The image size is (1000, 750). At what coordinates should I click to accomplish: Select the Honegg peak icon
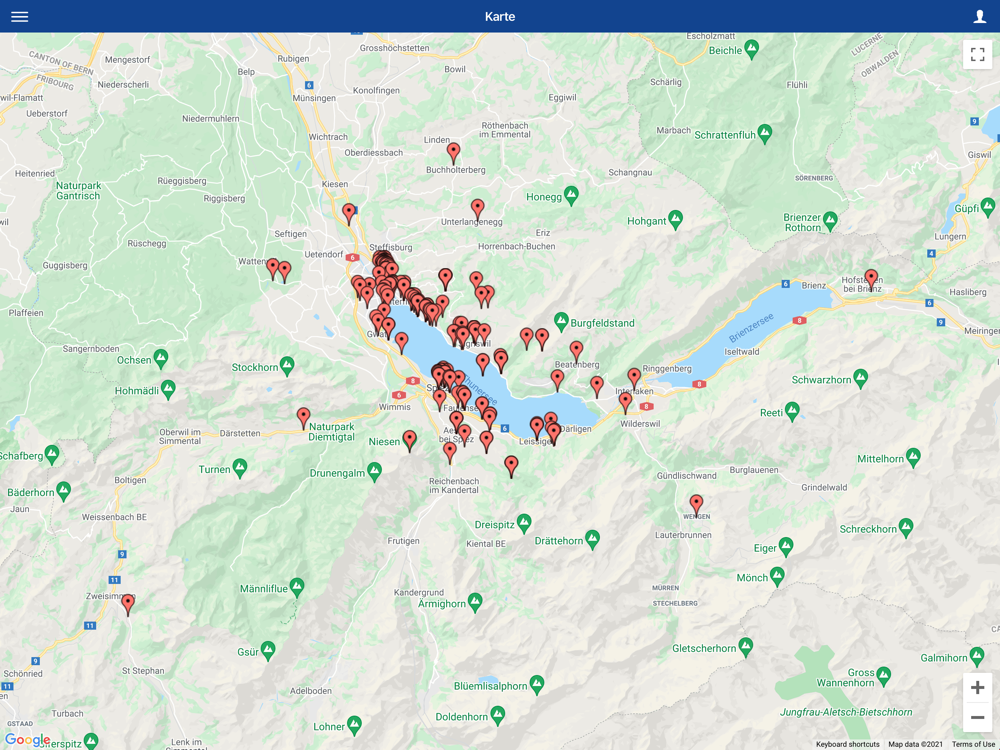571,195
